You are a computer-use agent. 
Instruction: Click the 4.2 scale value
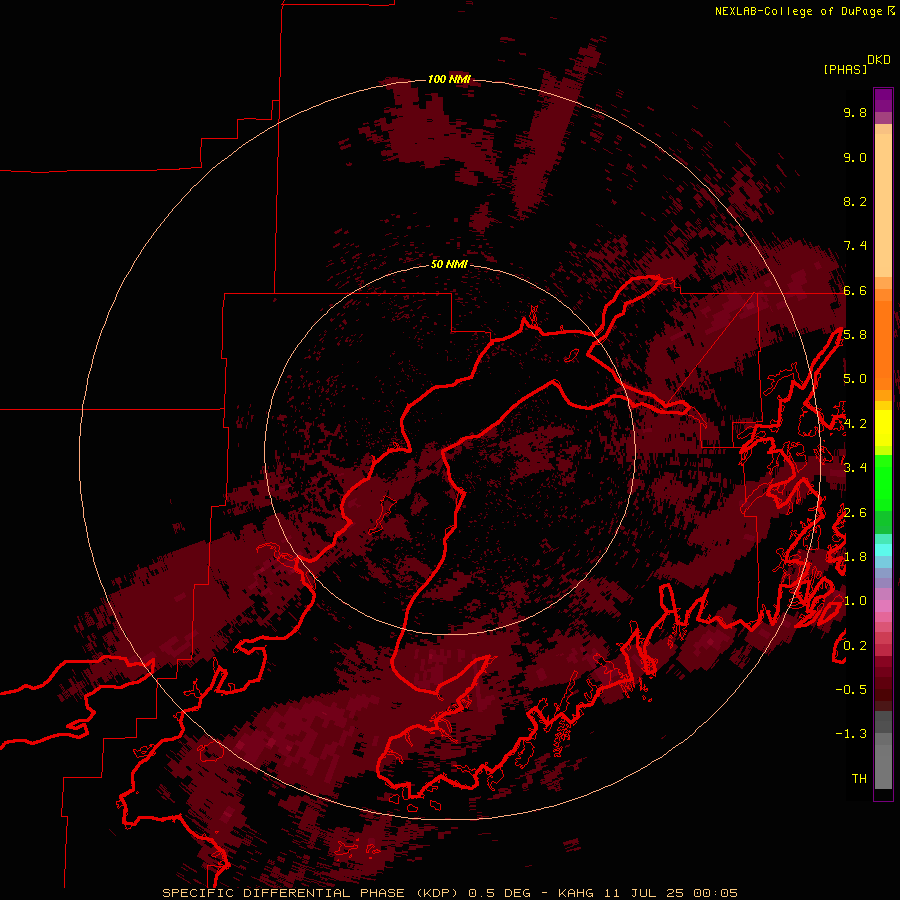tap(855, 424)
